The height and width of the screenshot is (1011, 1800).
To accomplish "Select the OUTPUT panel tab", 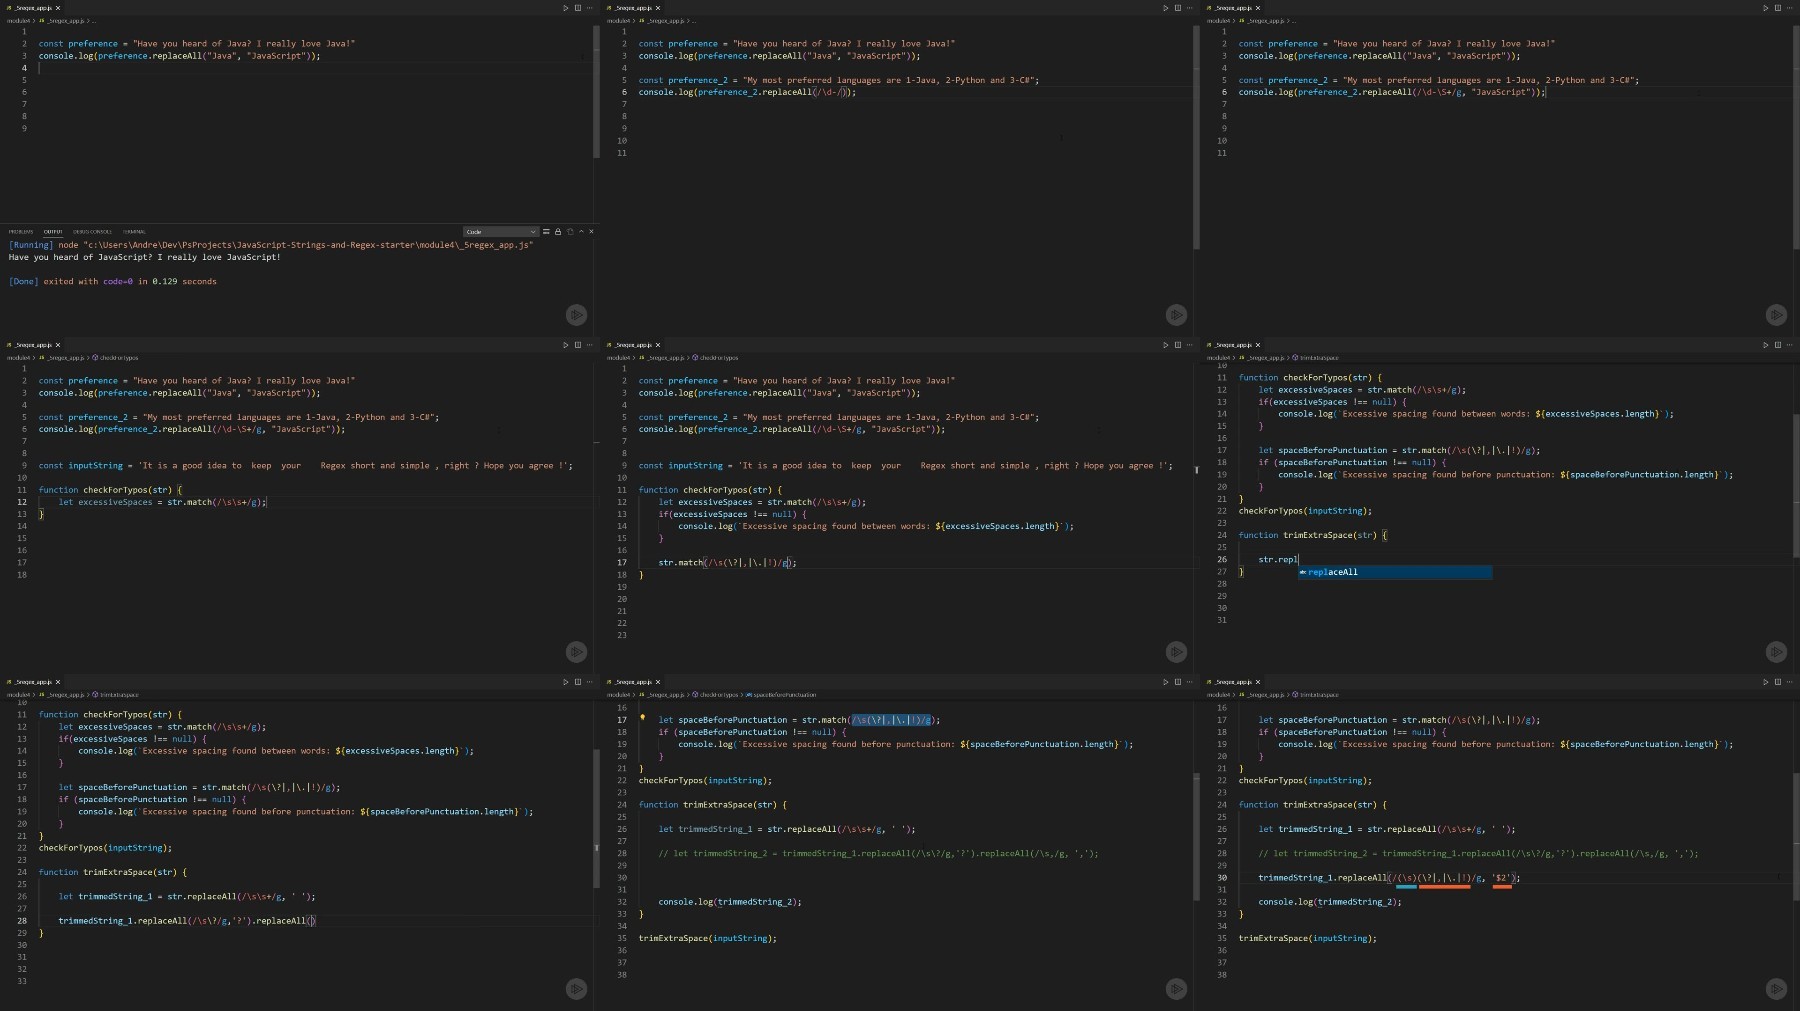I will point(52,231).
